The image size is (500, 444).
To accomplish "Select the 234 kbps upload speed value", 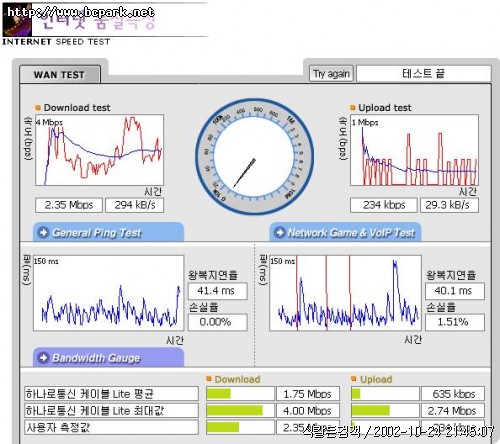I will [x=383, y=205].
